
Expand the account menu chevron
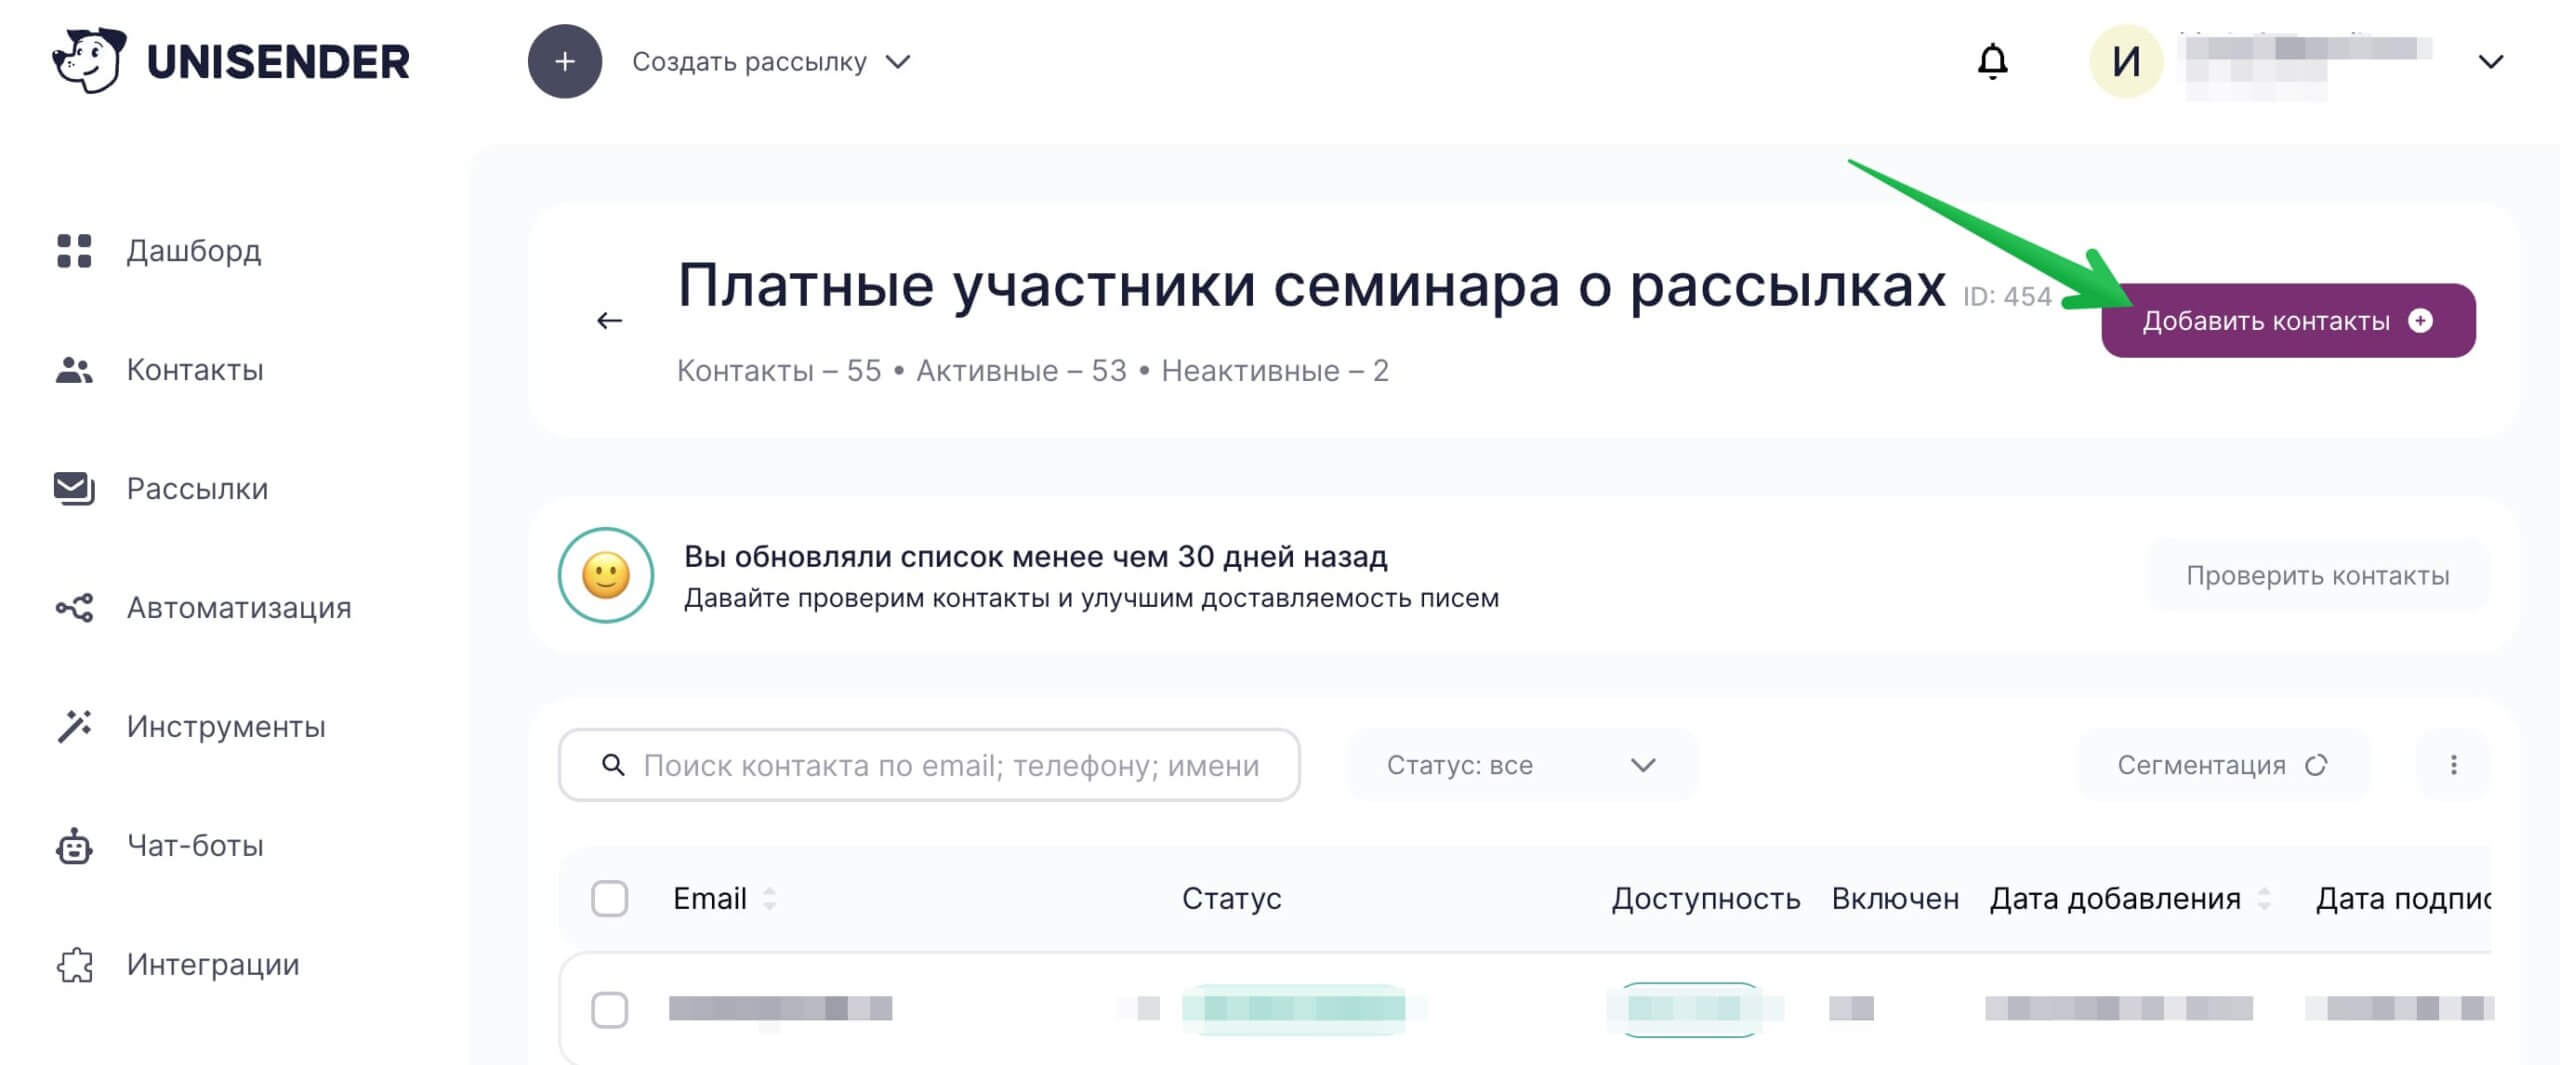coord(2491,62)
